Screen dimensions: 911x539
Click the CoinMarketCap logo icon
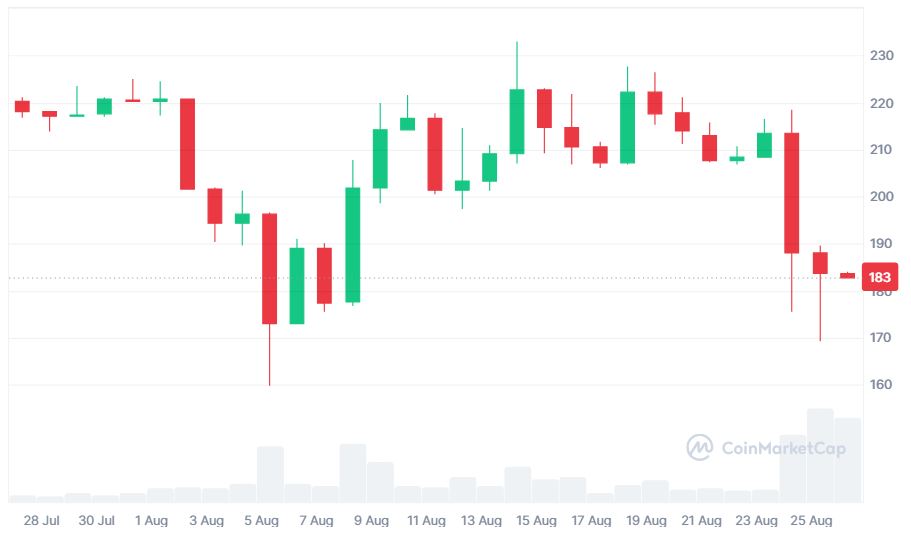(x=699, y=447)
